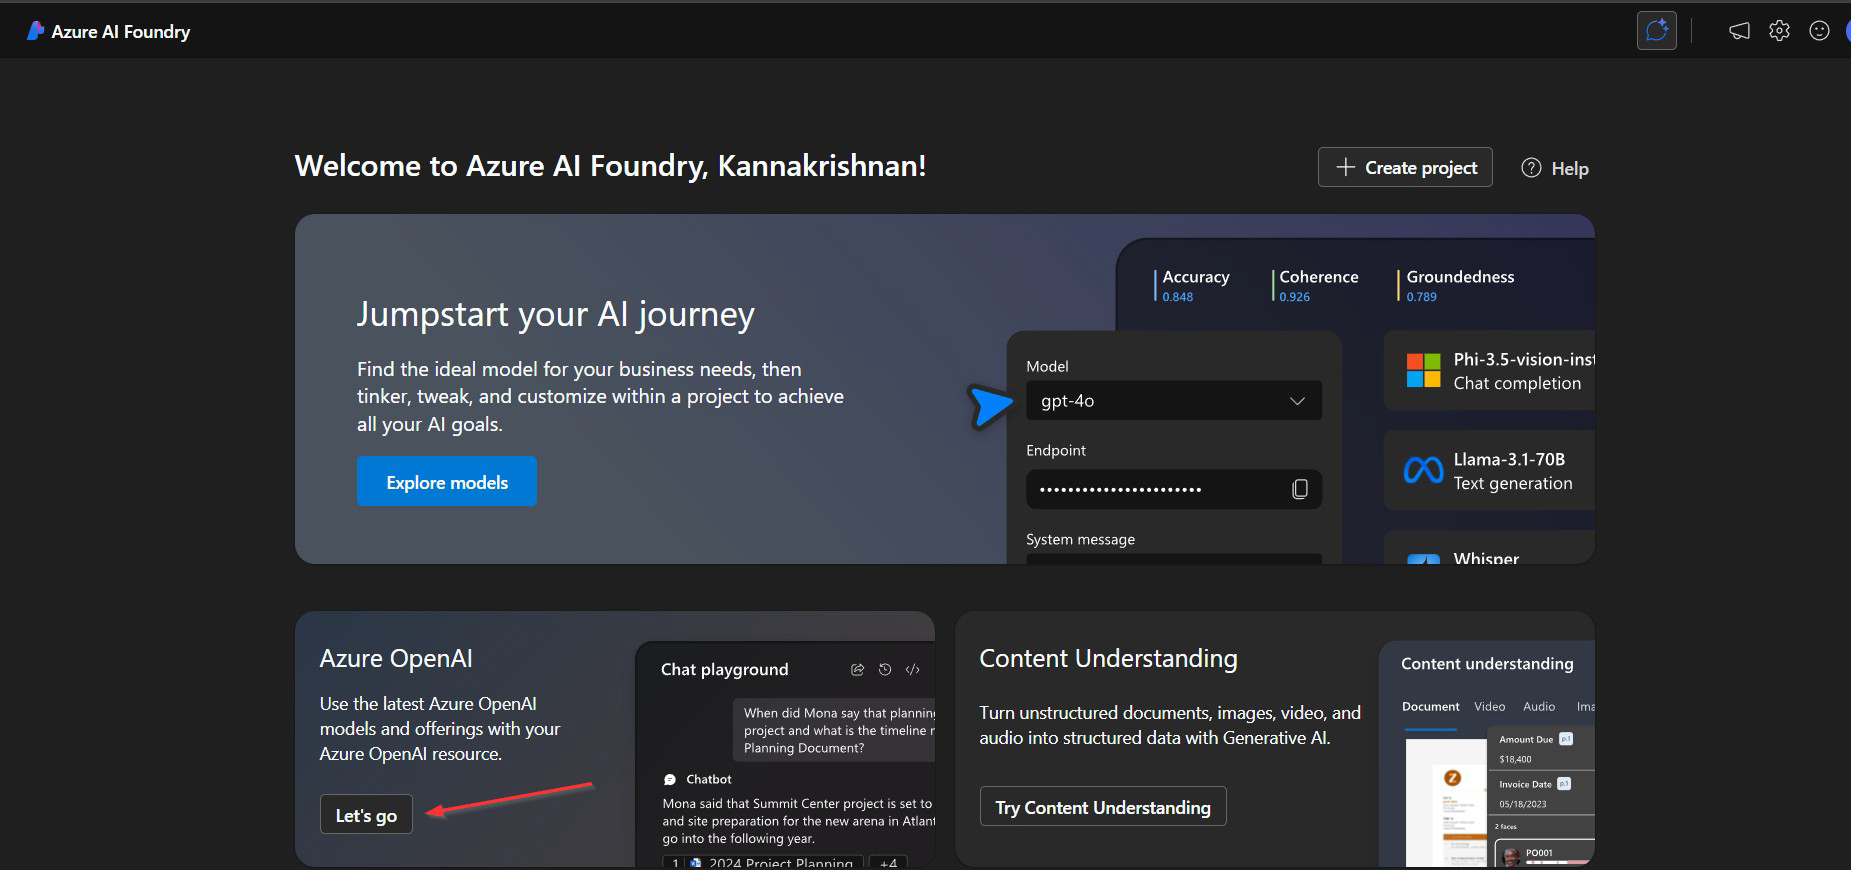Click the Amount Due $18,400 value
The width and height of the screenshot is (1851, 870).
point(1515,759)
